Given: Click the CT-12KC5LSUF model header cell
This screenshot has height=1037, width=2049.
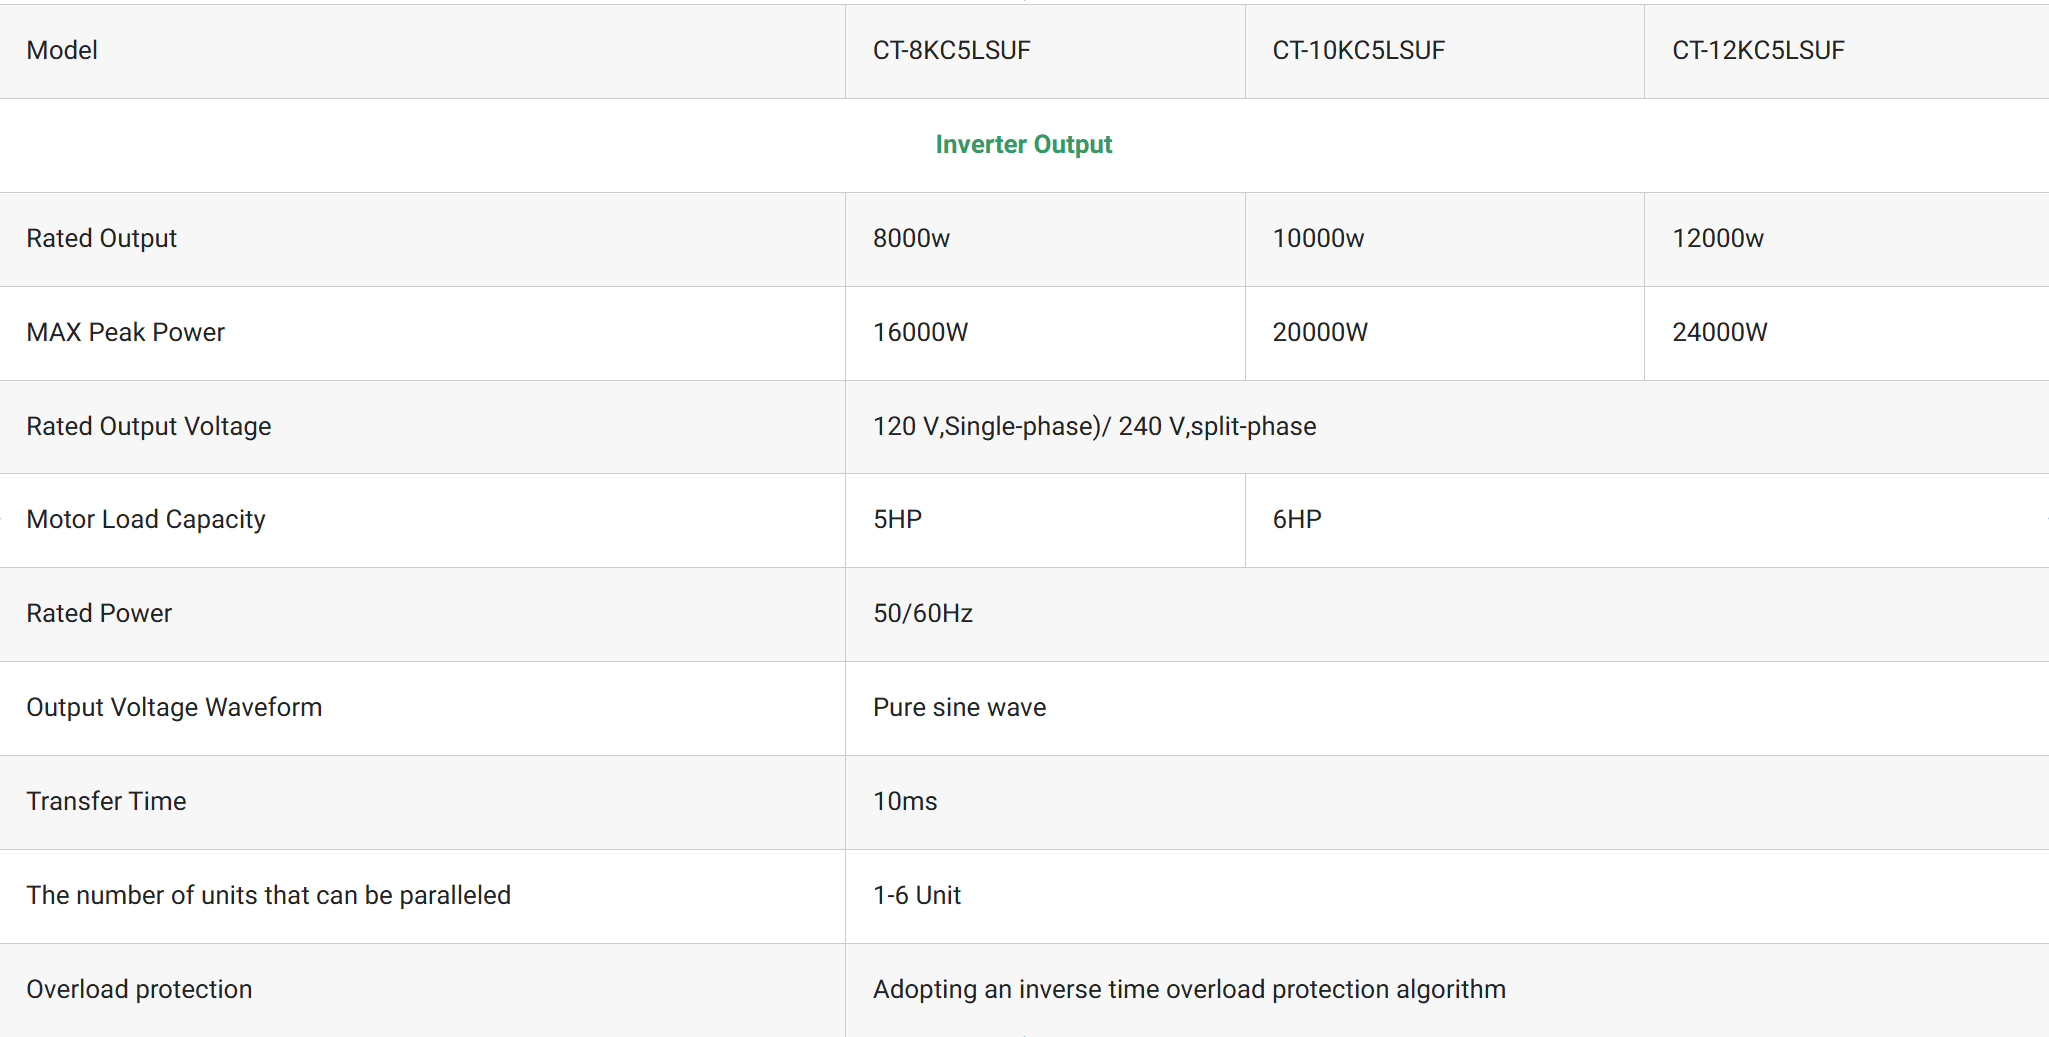Looking at the screenshot, I should tap(1758, 50).
